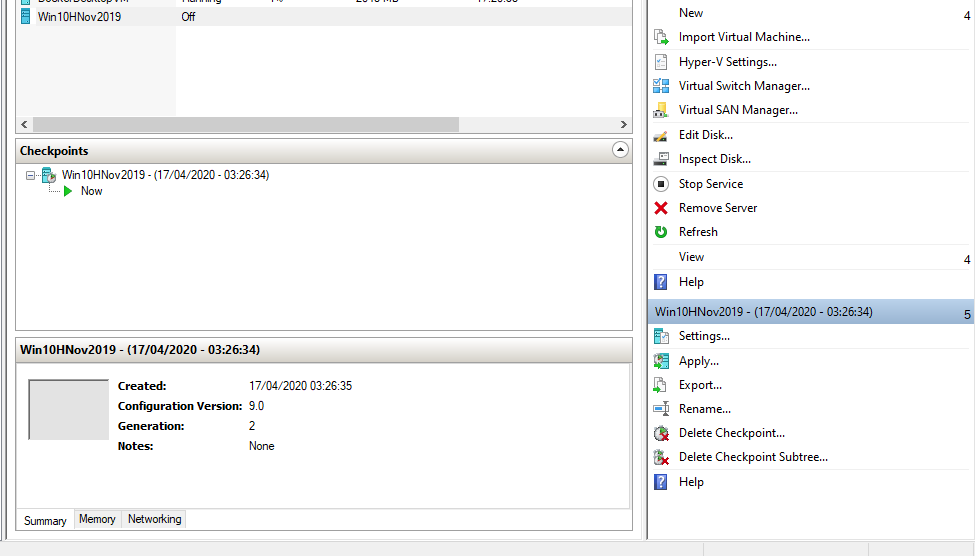Select the Win10HNov2019 checkpoint in tree

pos(165,175)
